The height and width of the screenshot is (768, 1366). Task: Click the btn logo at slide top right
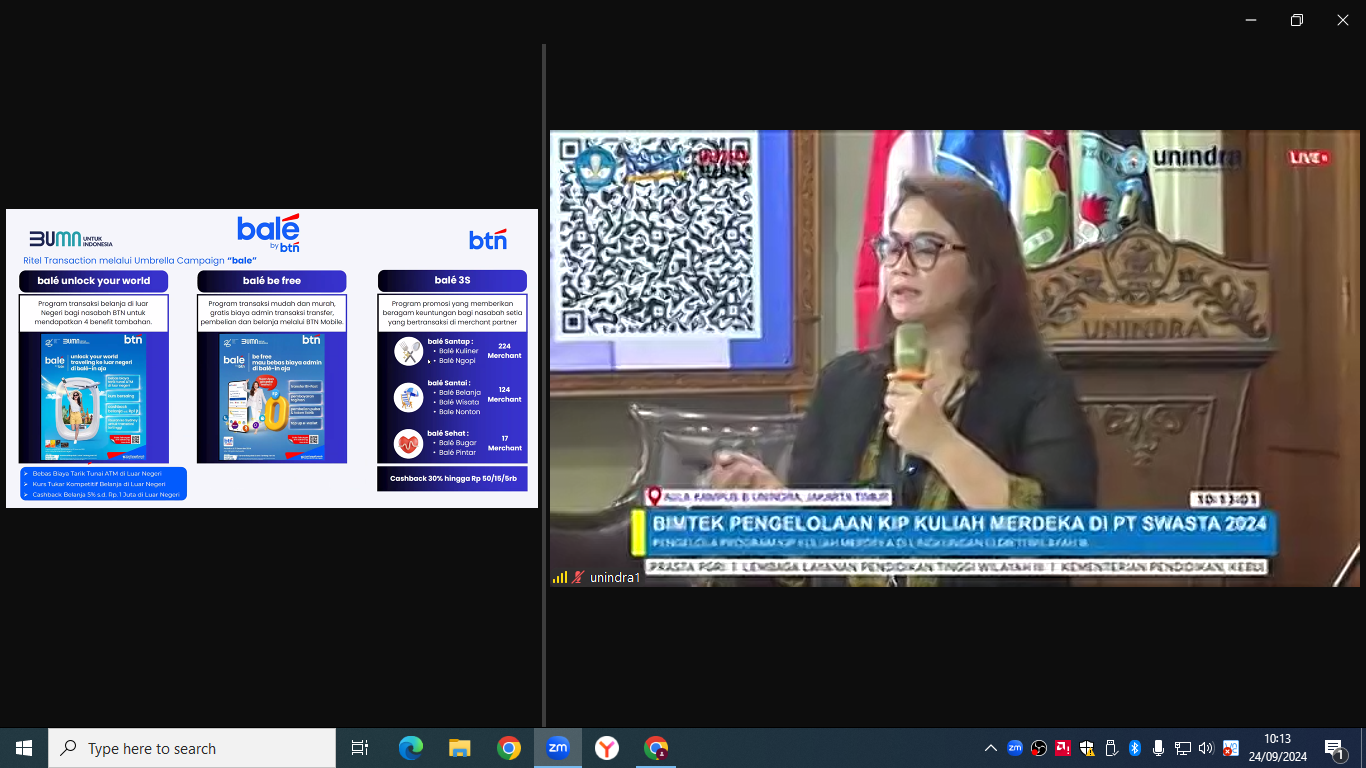tap(488, 240)
